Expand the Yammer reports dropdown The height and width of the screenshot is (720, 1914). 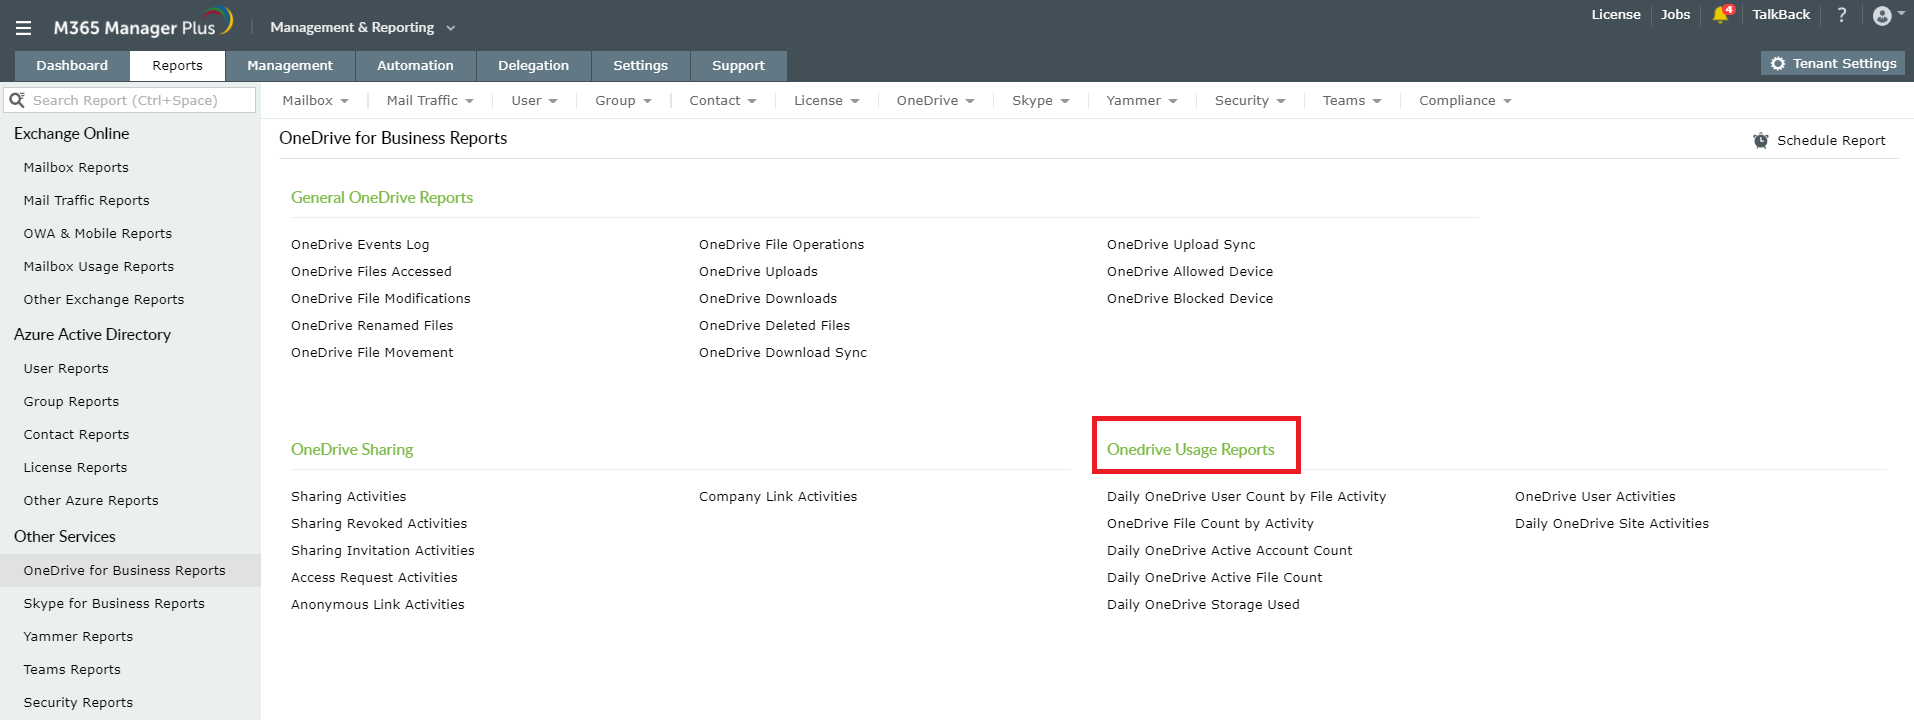[x=1142, y=101]
